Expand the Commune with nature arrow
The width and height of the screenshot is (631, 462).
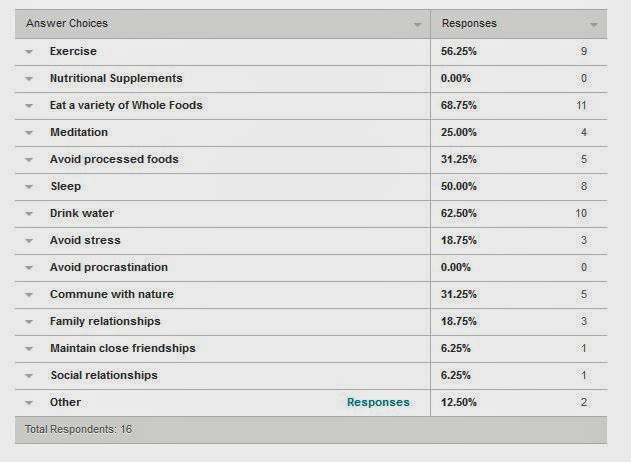tap(29, 295)
